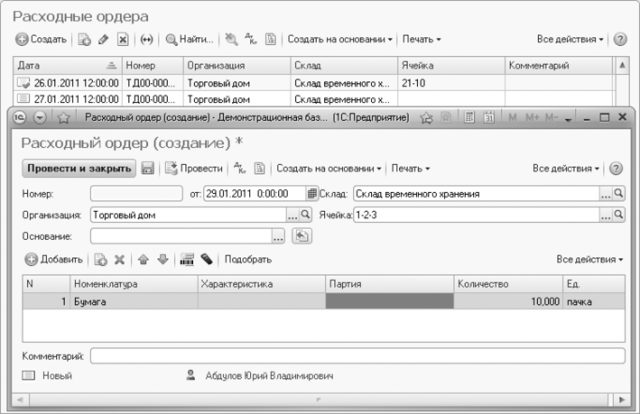This screenshot has height=414, width=640.
Task: Click magnifier open icon of Склад field
Action: pos(619,194)
